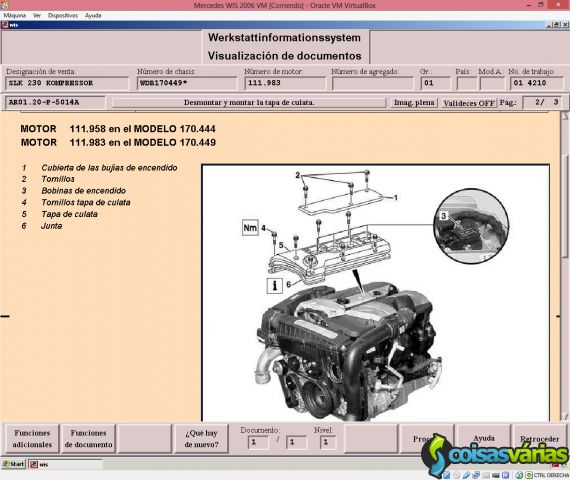
Task: Click the 'Werkstattinformationssystem' heading
Action: click(x=285, y=38)
